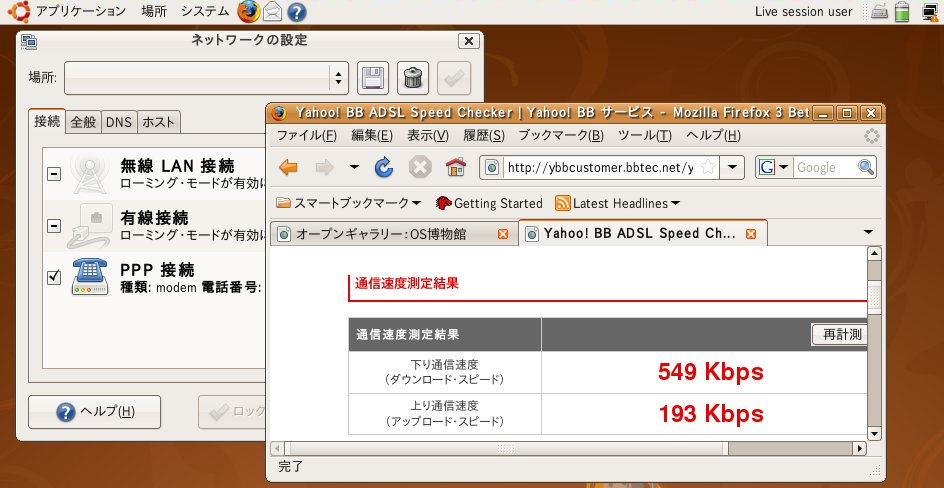Uncheck the PPP 接続 checkbox

tap(54, 277)
